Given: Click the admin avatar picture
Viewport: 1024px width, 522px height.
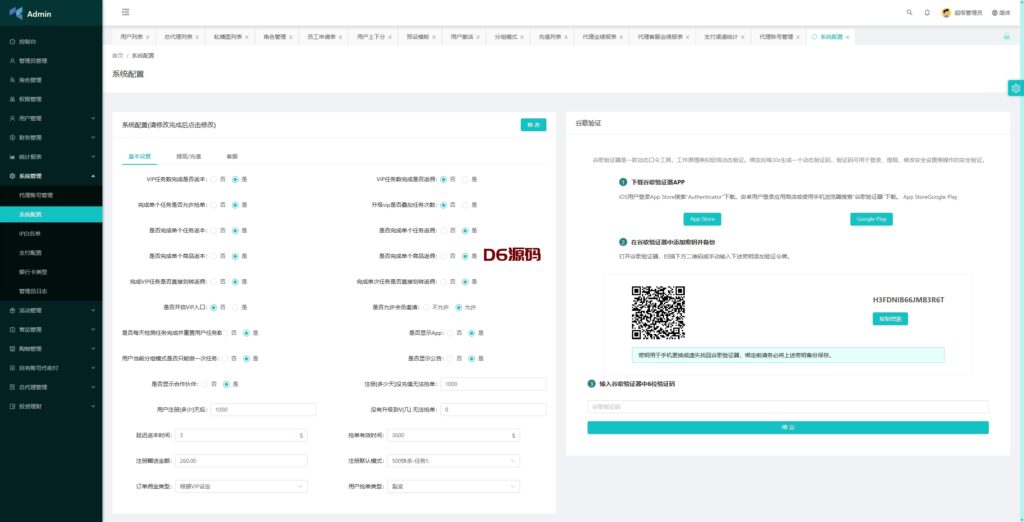Looking at the screenshot, I should pyautogui.click(x=946, y=12).
